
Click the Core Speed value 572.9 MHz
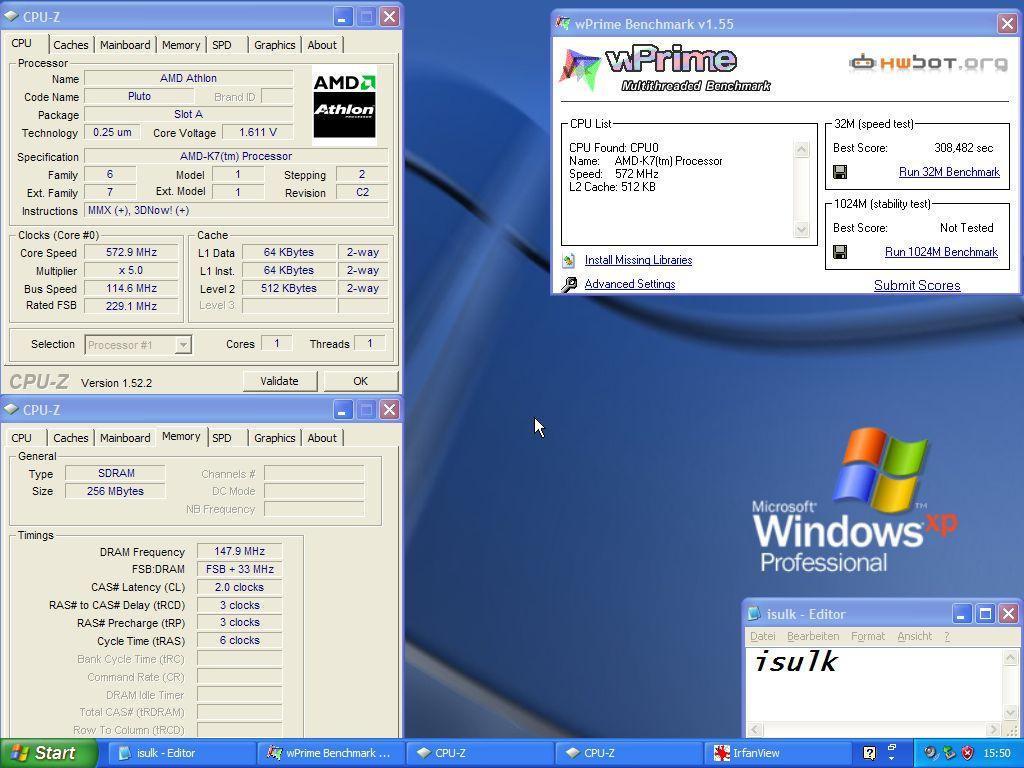[131, 252]
